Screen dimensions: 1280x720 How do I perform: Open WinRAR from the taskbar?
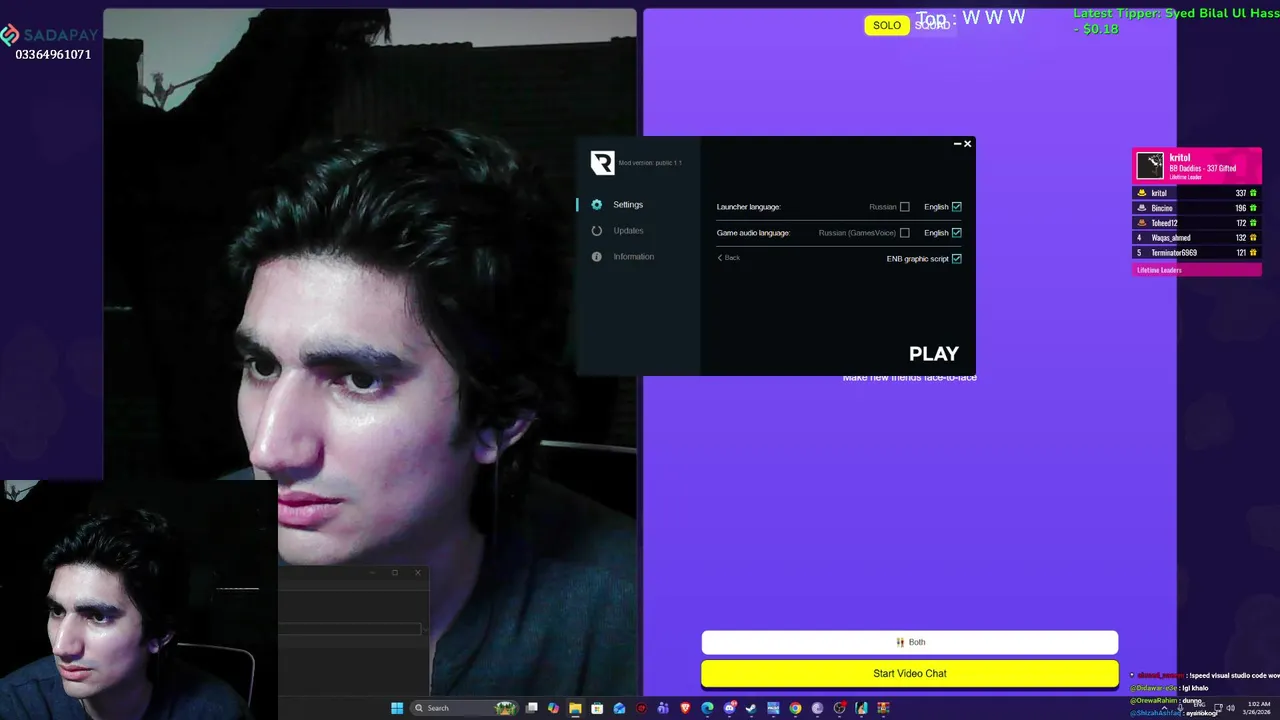(883, 708)
